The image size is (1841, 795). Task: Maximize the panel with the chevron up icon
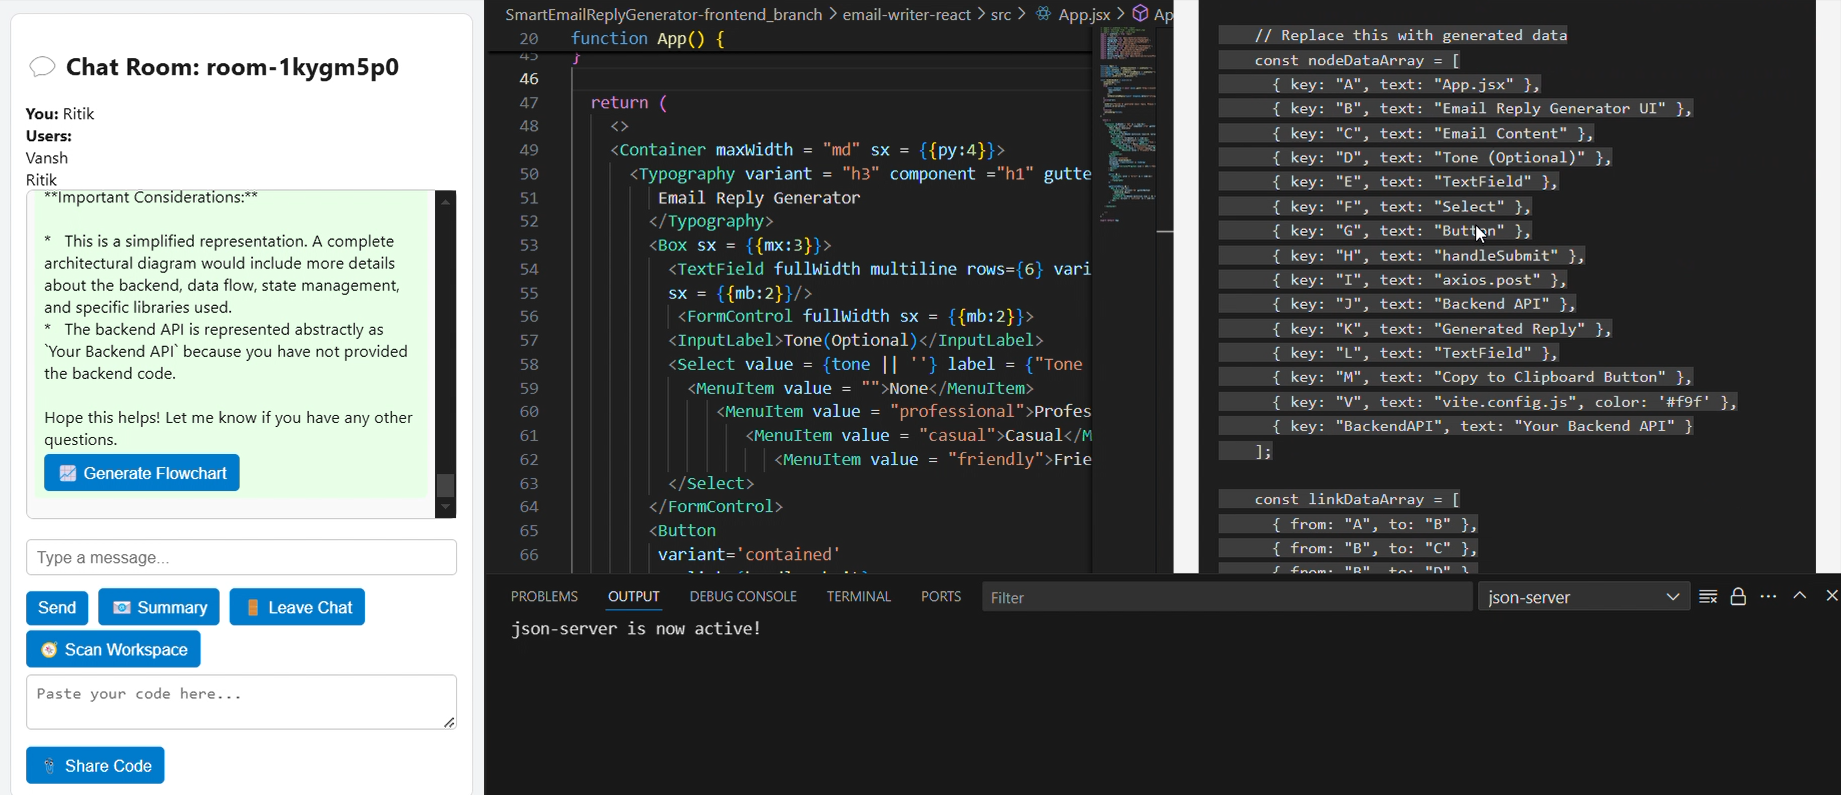point(1800,595)
